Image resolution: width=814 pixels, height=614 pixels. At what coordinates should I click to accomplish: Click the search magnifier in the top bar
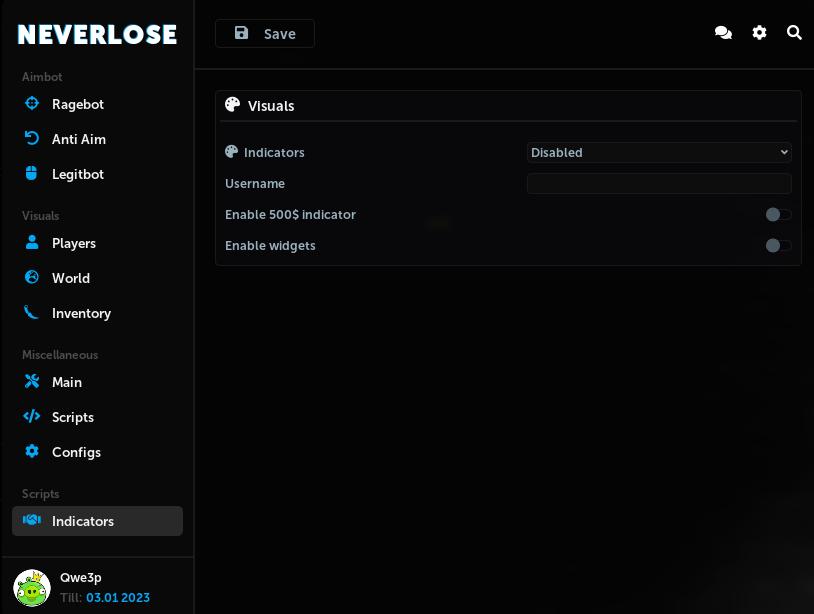click(794, 32)
